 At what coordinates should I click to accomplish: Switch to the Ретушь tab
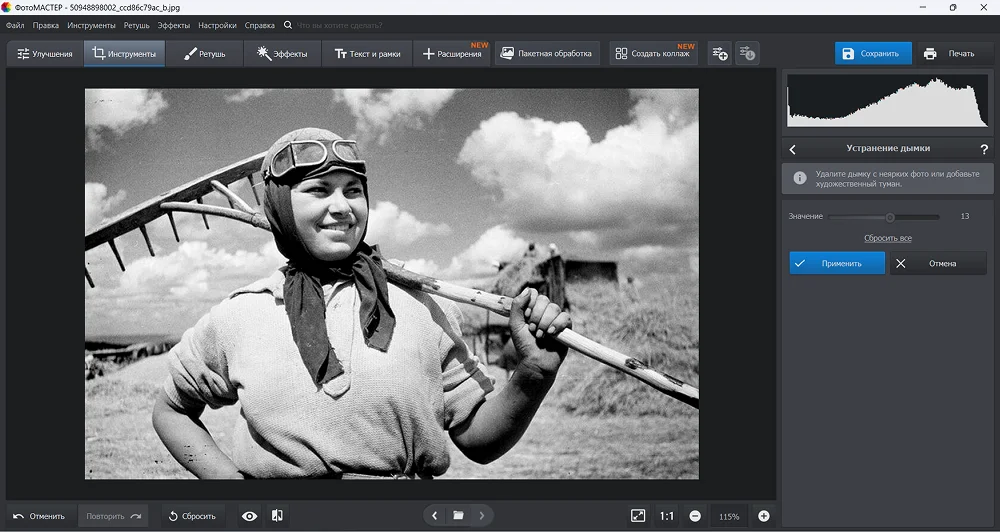[x=204, y=54]
